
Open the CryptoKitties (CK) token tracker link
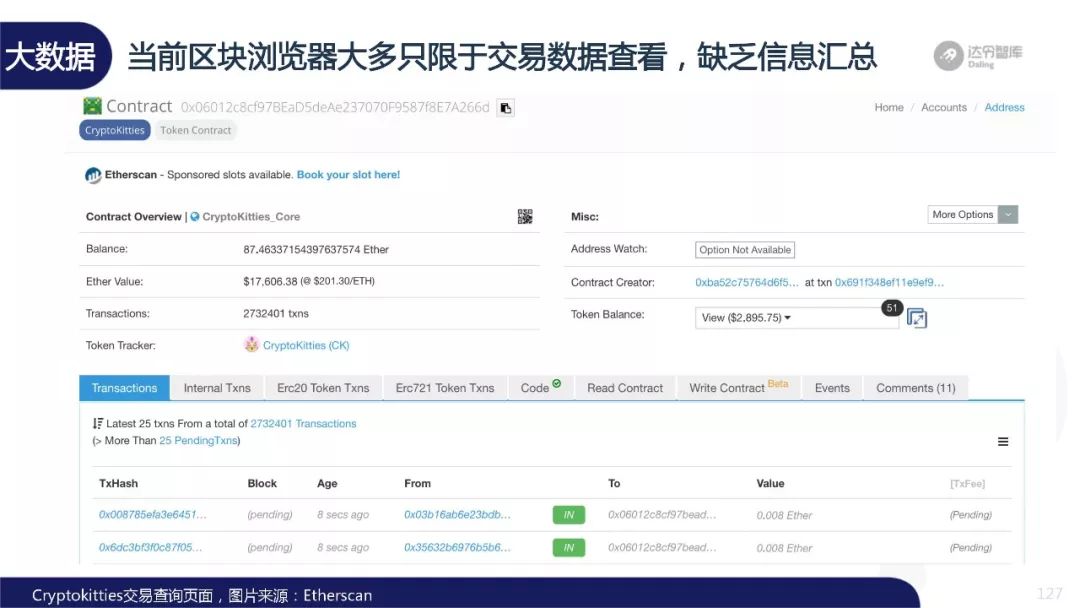click(306, 346)
